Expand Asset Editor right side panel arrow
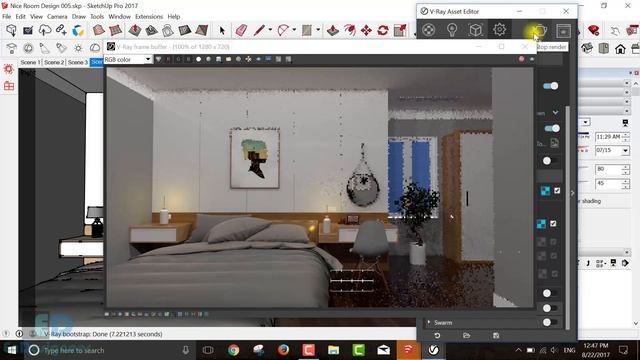This screenshot has height=360, width=640. [x=572, y=193]
